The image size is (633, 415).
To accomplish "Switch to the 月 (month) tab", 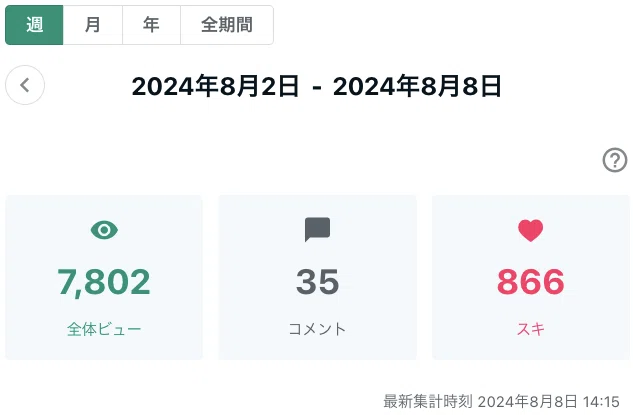I will coord(92,25).
